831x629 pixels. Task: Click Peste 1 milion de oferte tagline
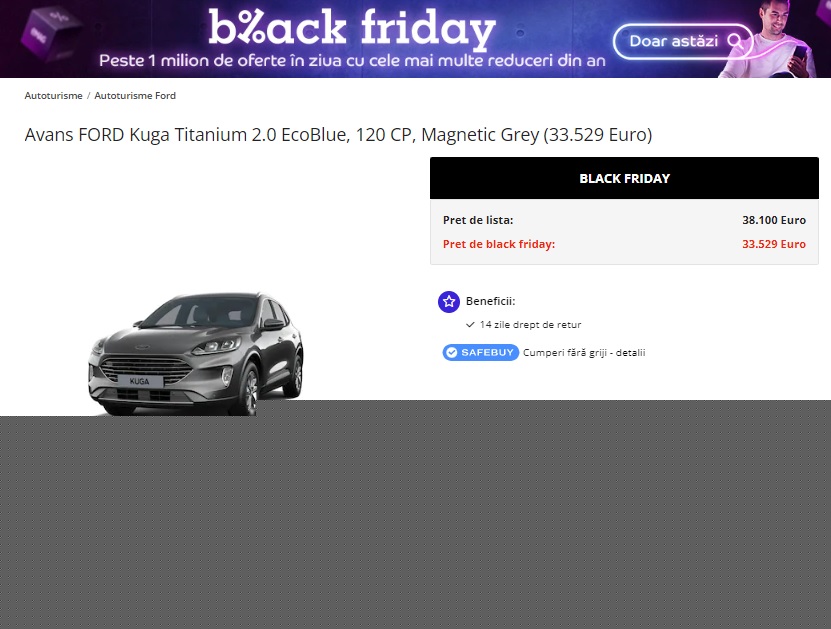click(352, 60)
